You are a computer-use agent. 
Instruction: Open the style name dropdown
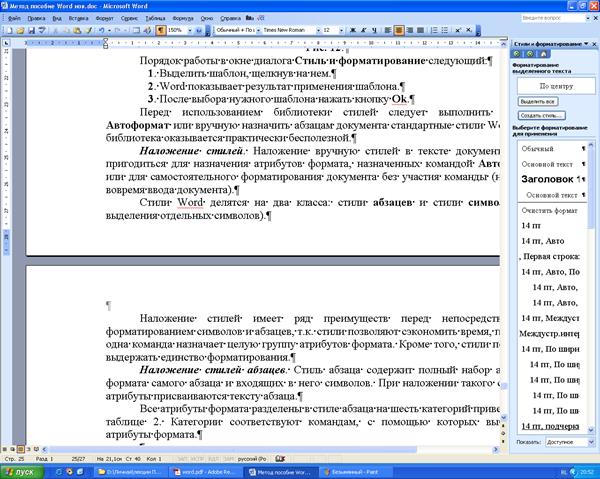259,30
